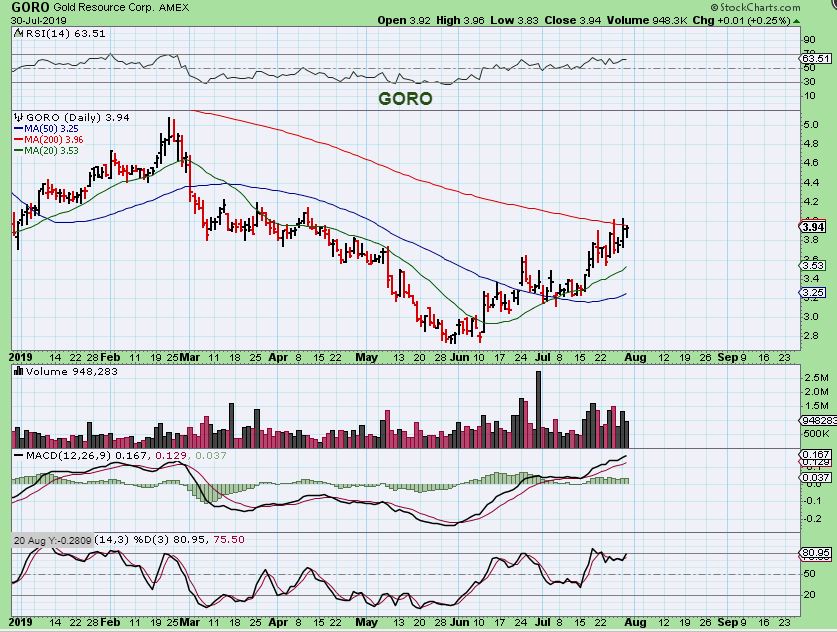Screen dimensions: 837x632
Task: Click the 0.037 MACD histogram axis tag
Action: coord(816,477)
